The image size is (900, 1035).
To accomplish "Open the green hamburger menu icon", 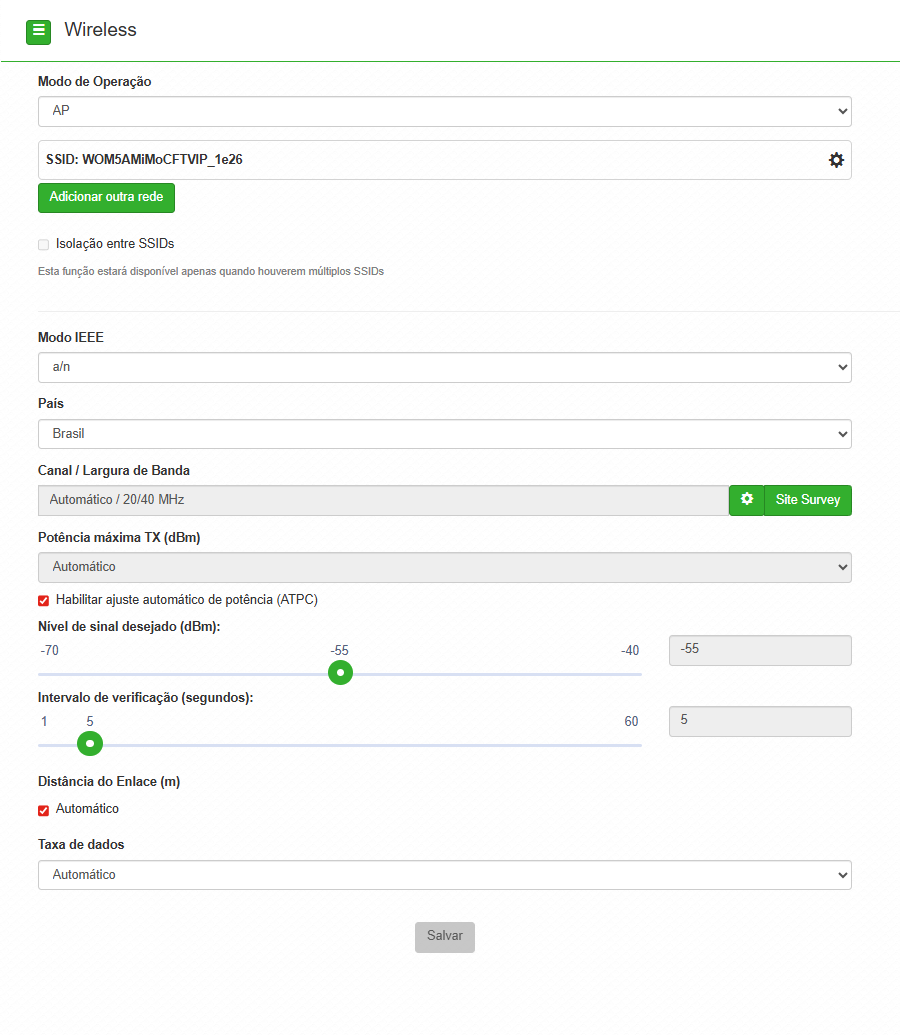I will click(38, 31).
